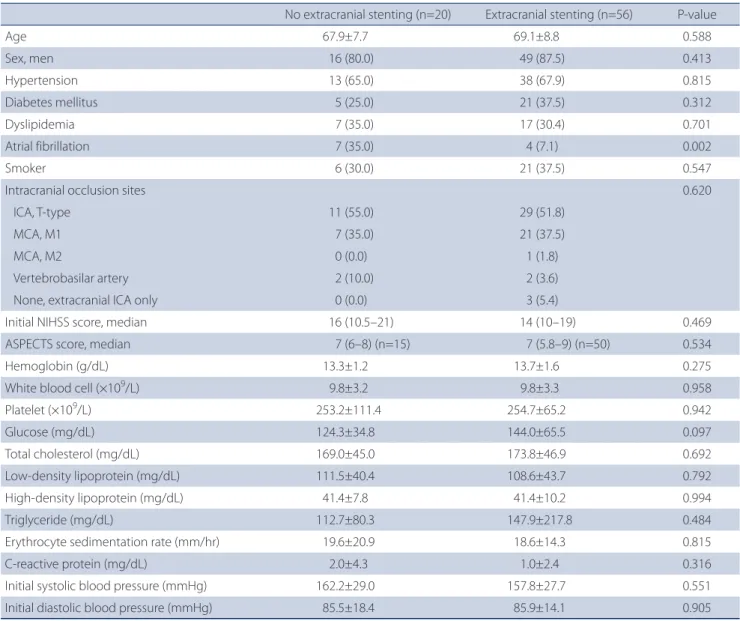Click the value '5 (25.0)'
The height and width of the screenshot is (621, 740).
354,102
